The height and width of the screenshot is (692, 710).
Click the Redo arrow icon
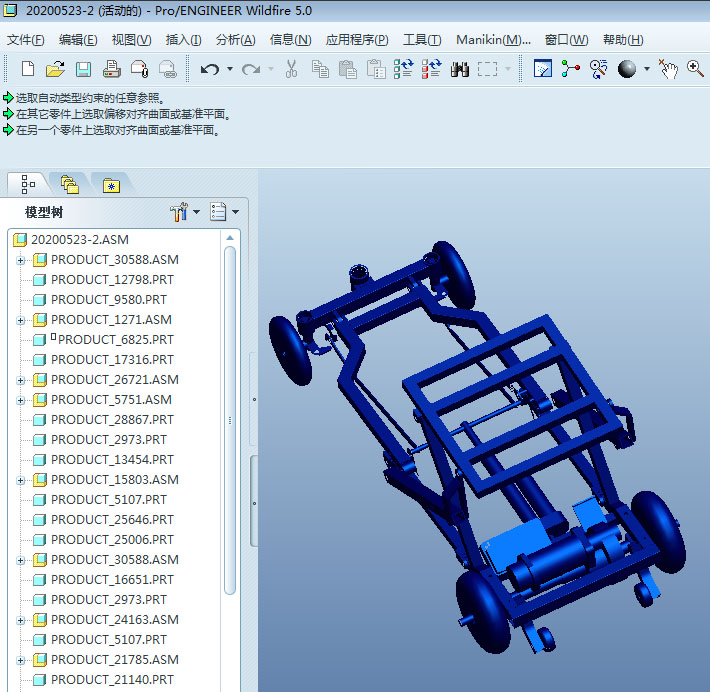point(251,69)
